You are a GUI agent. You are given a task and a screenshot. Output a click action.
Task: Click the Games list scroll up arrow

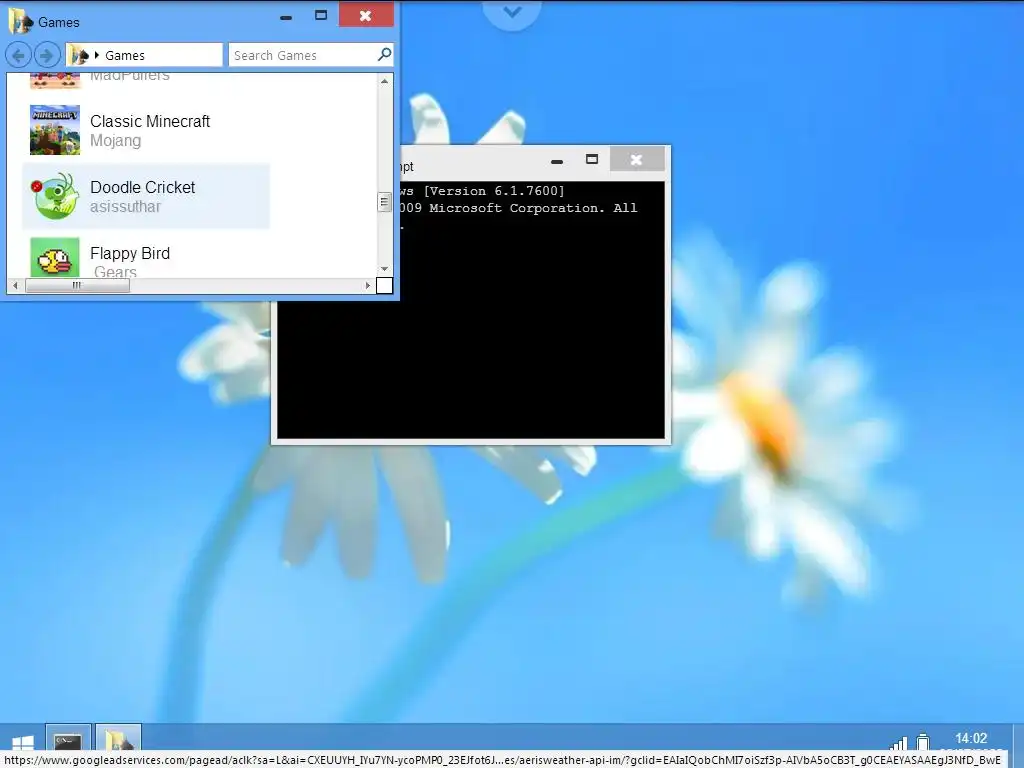(385, 82)
